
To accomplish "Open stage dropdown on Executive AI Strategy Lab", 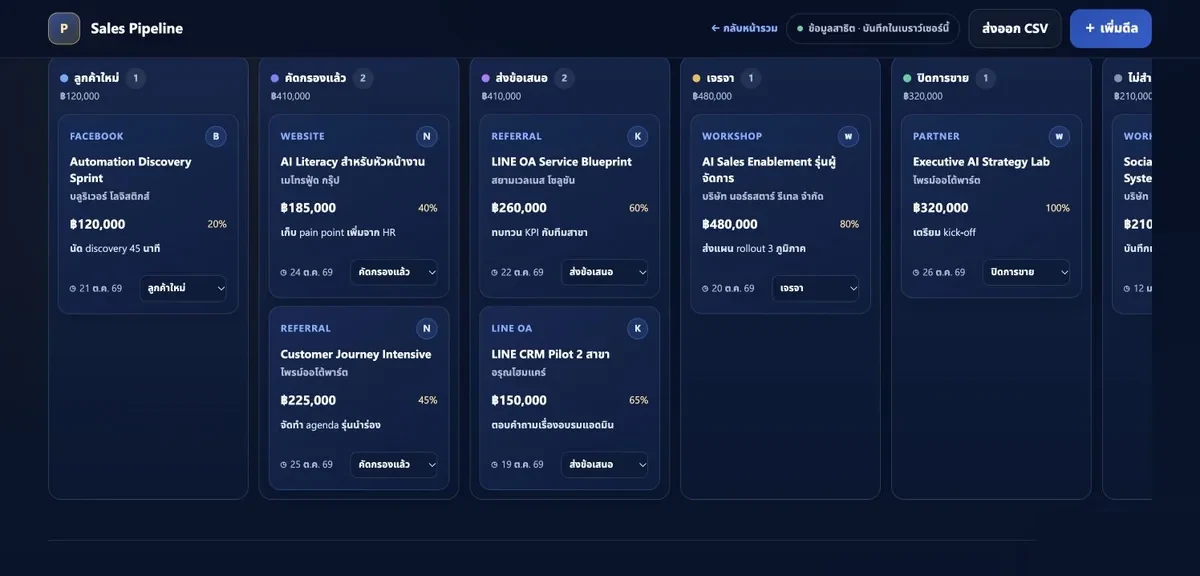I will (x=1027, y=272).
